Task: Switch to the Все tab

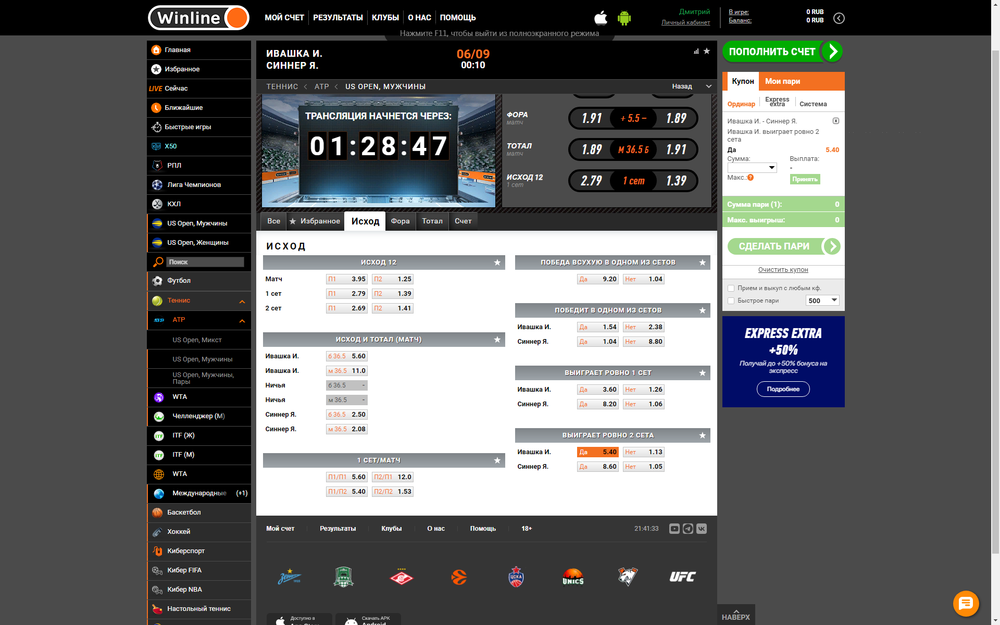Action: (x=274, y=221)
